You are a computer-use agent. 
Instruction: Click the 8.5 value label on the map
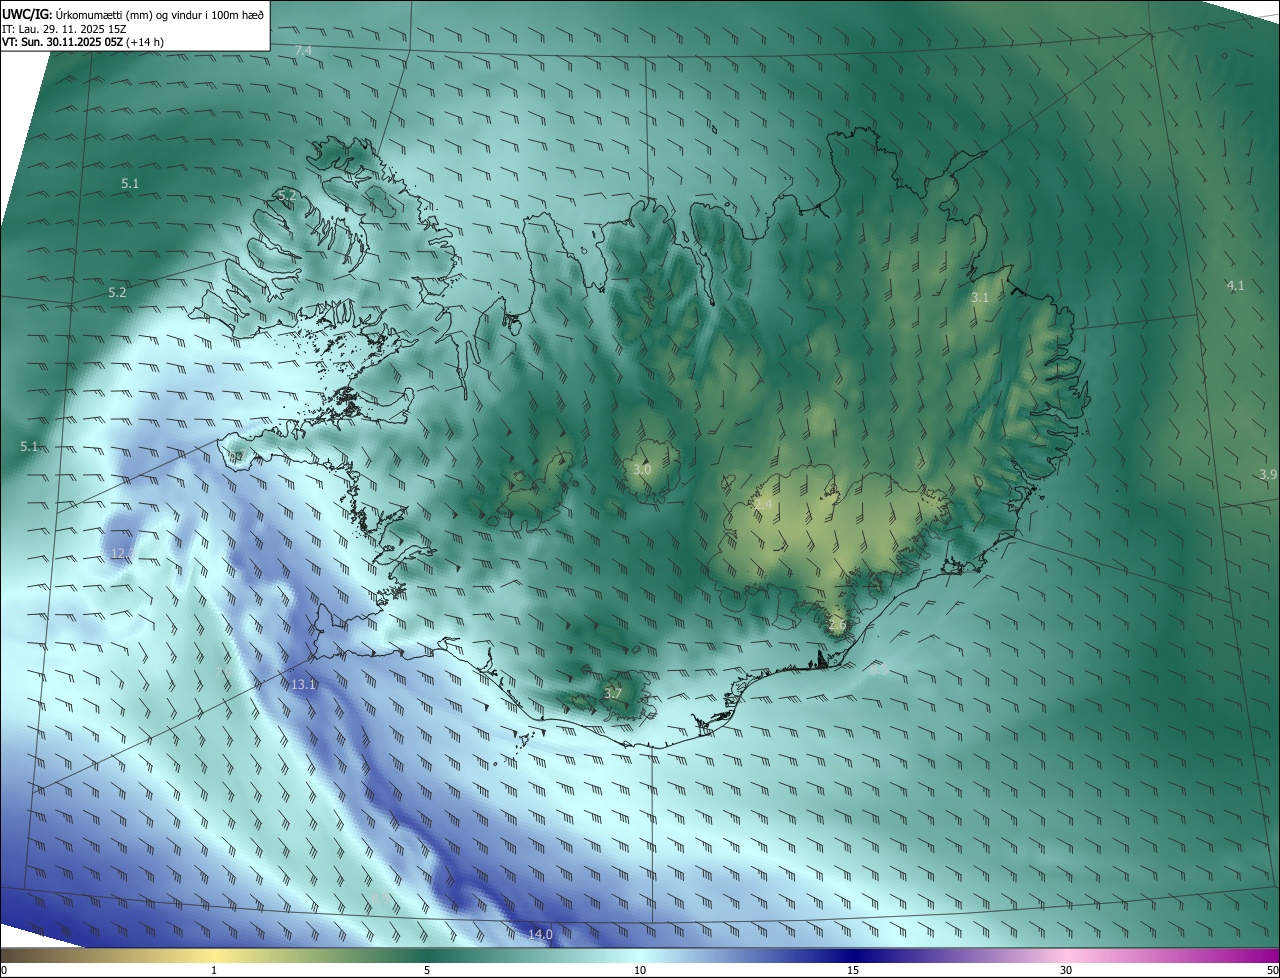(x=880, y=671)
